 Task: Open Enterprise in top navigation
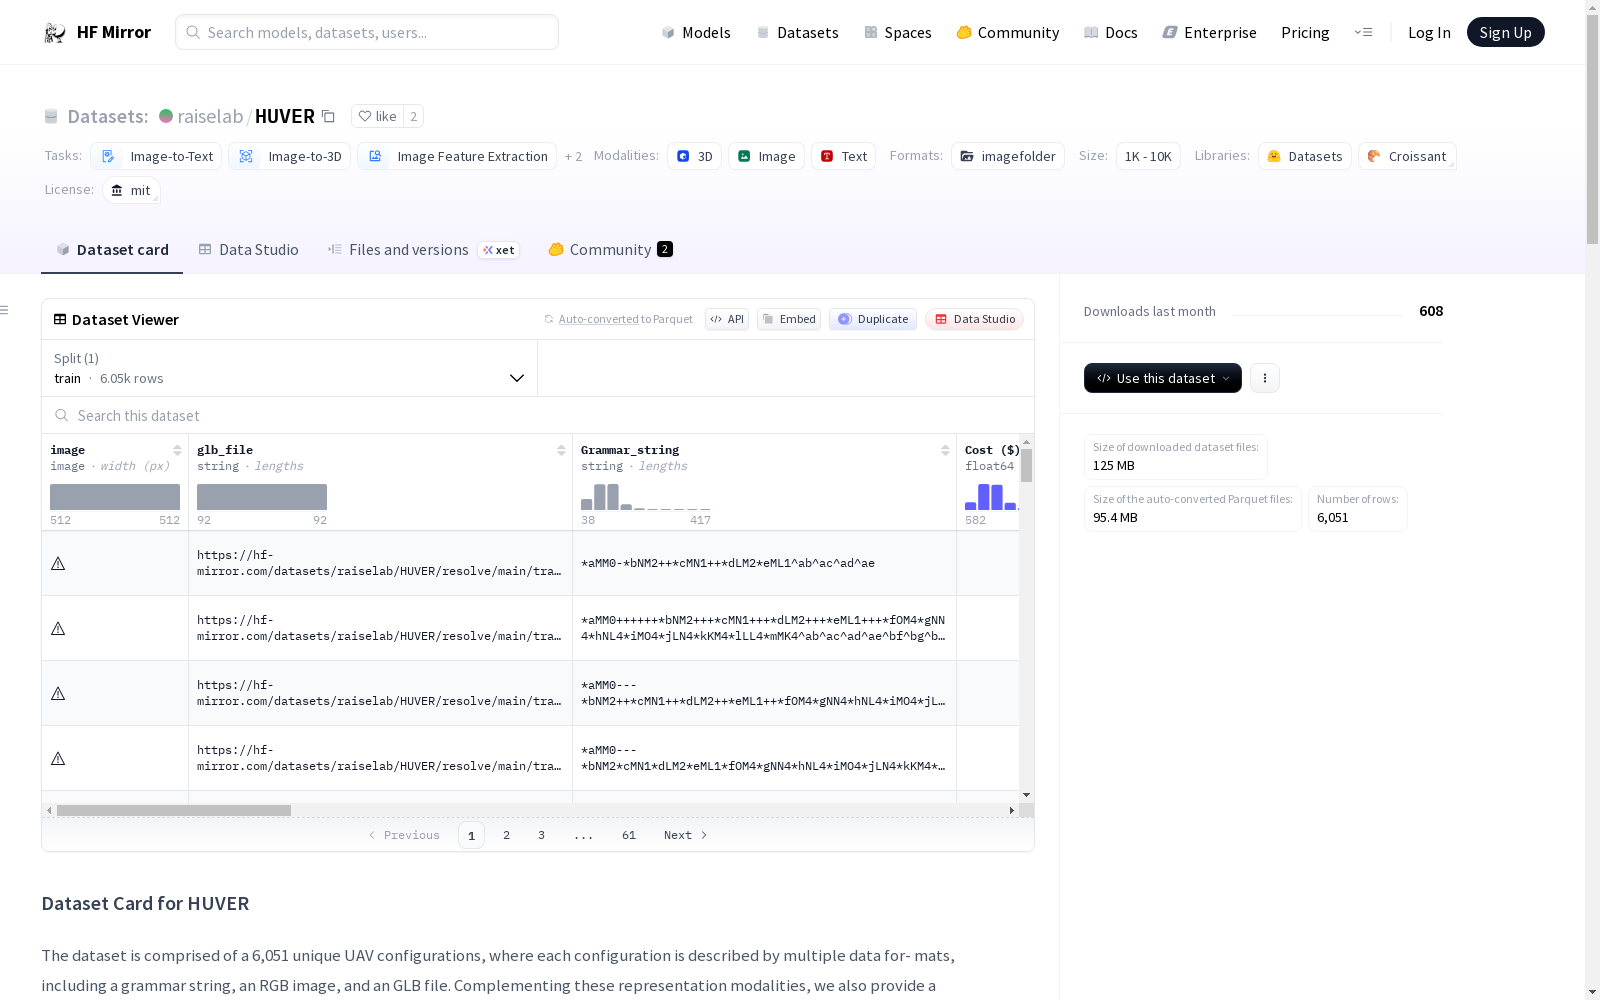click(1210, 33)
